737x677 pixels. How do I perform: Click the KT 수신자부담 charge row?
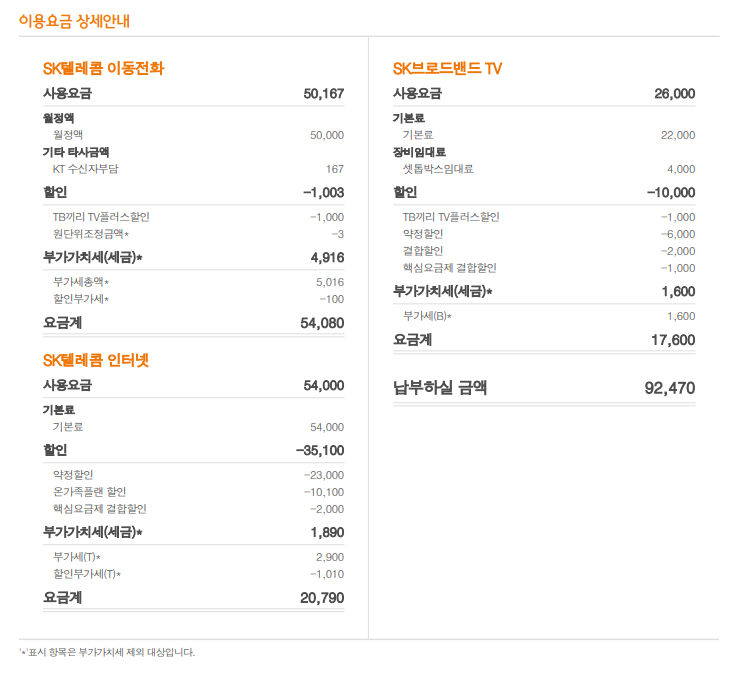(x=85, y=169)
